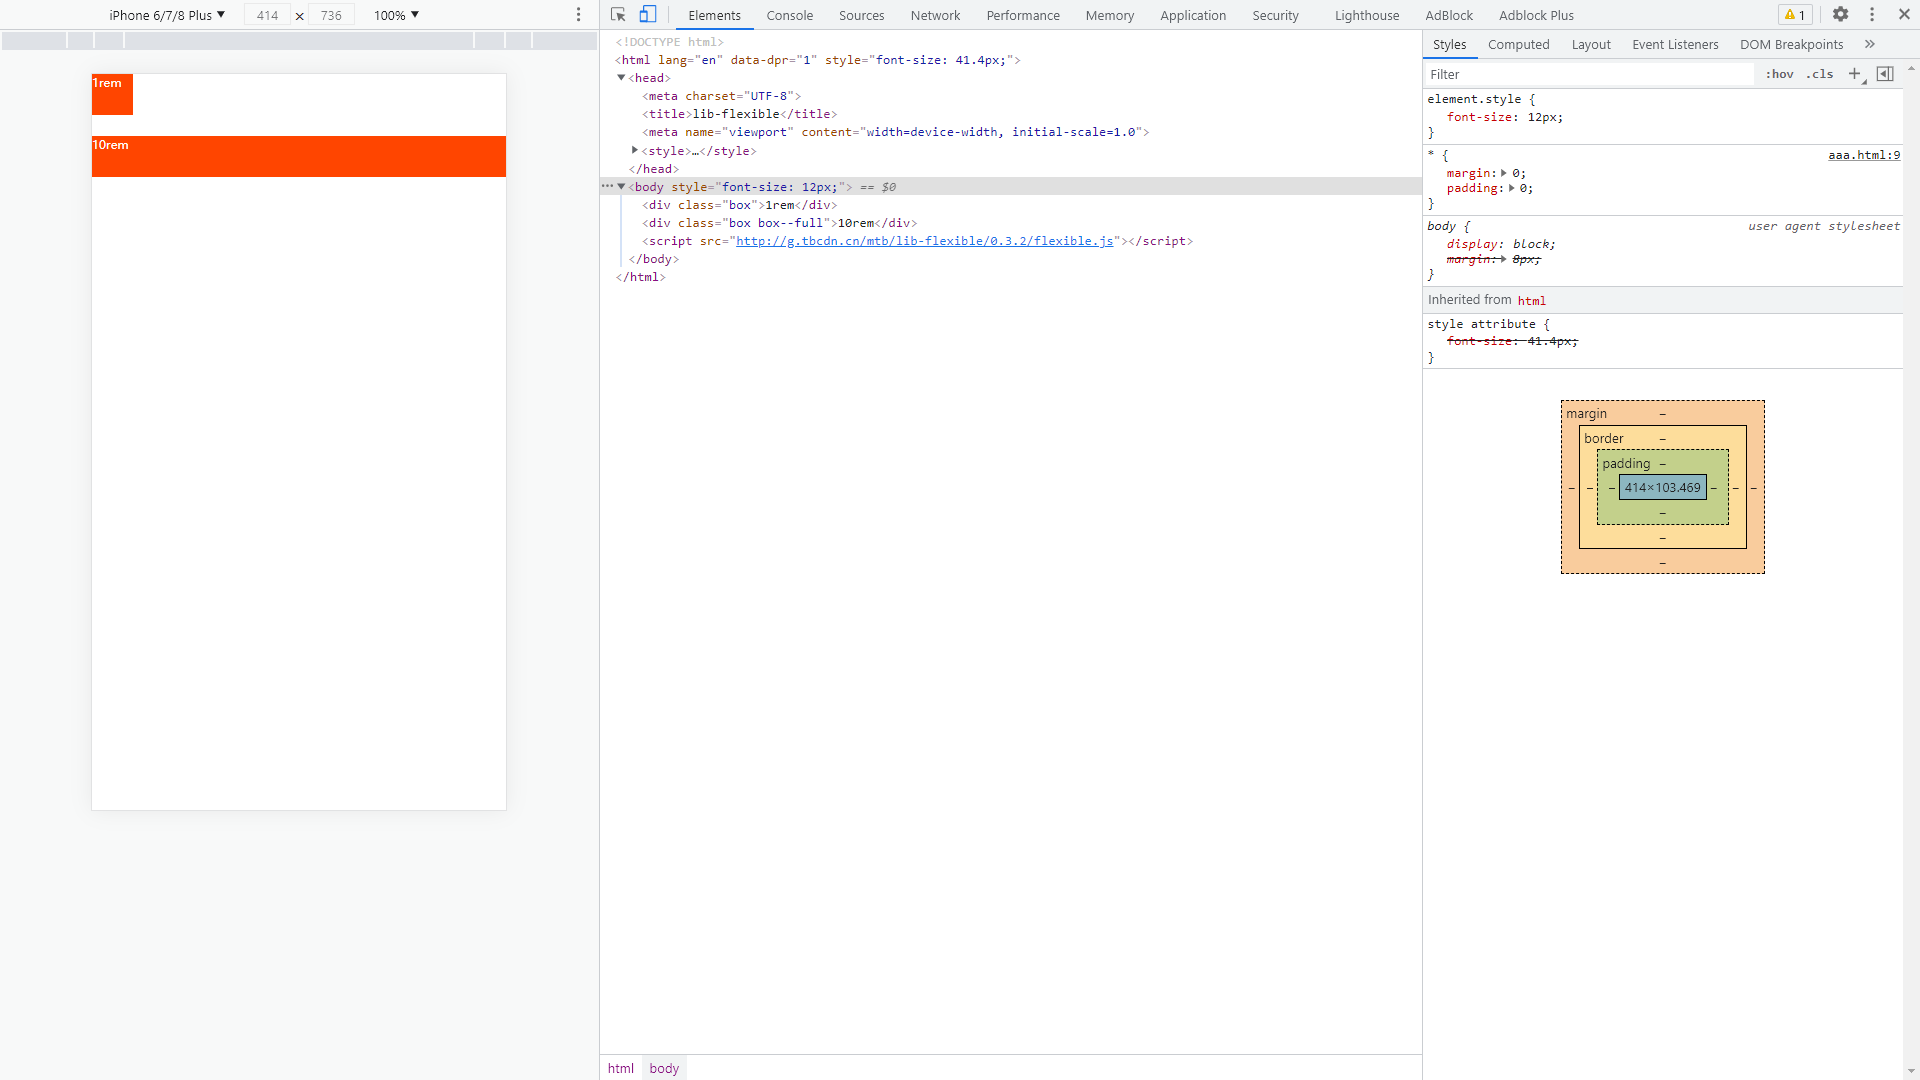The height and width of the screenshot is (1080, 1920).
Task: Open the AdBlock tab
Action: (x=1449, y=15)
